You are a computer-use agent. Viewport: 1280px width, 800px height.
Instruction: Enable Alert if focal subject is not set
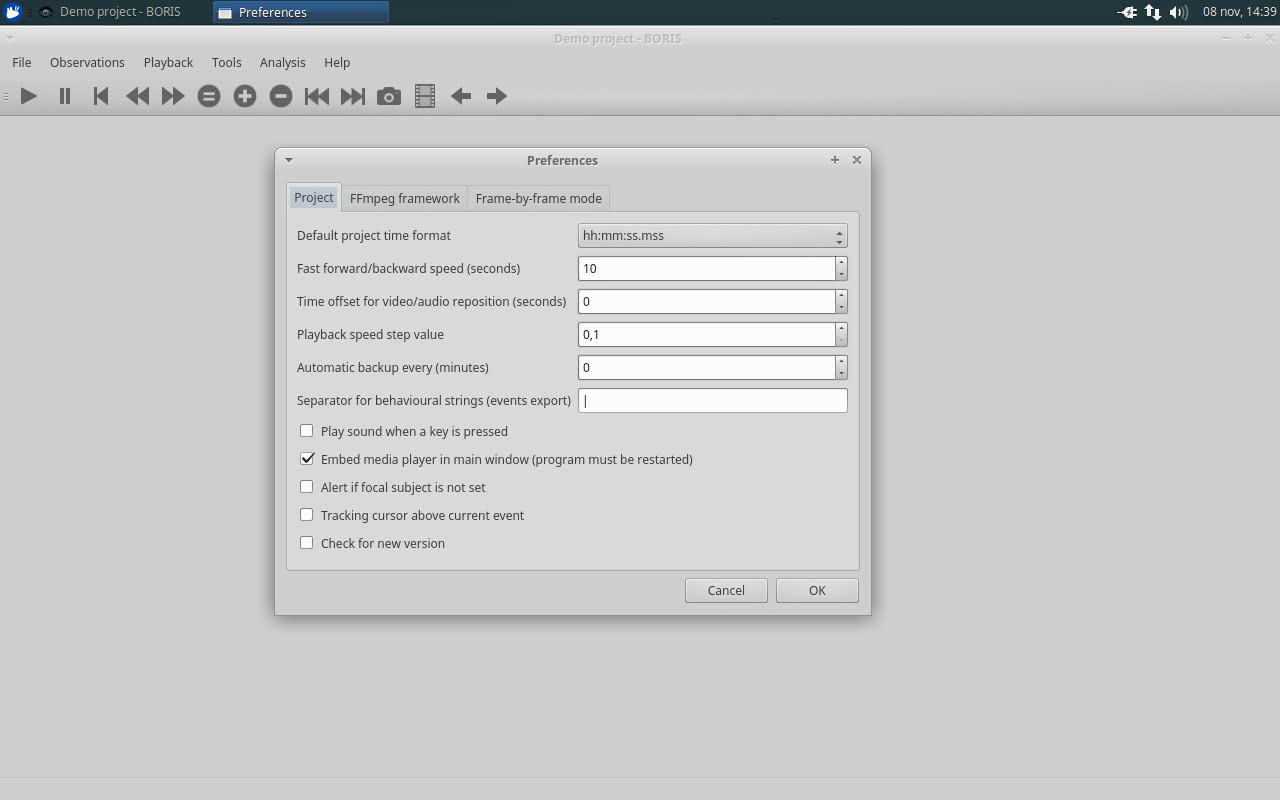coord(307,487)
